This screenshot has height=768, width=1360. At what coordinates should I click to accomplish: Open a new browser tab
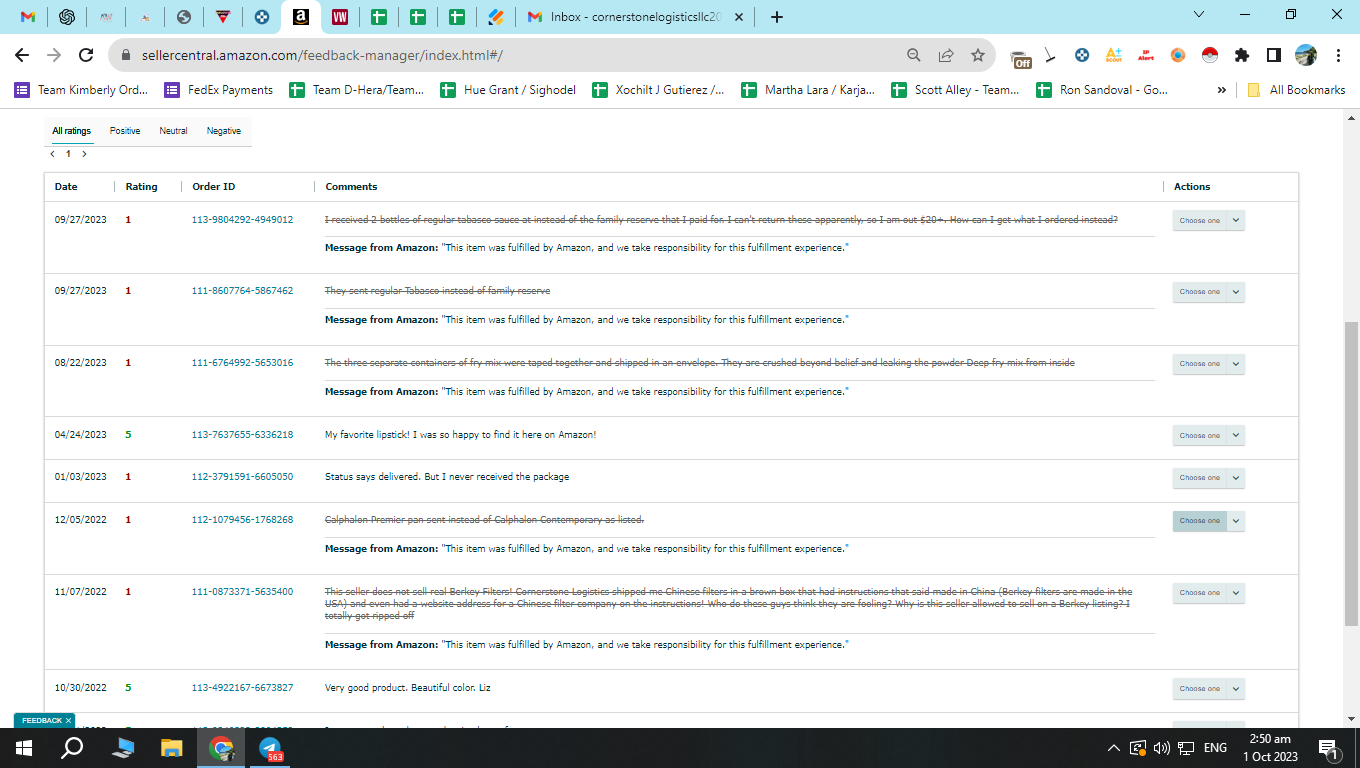[777, 17]
